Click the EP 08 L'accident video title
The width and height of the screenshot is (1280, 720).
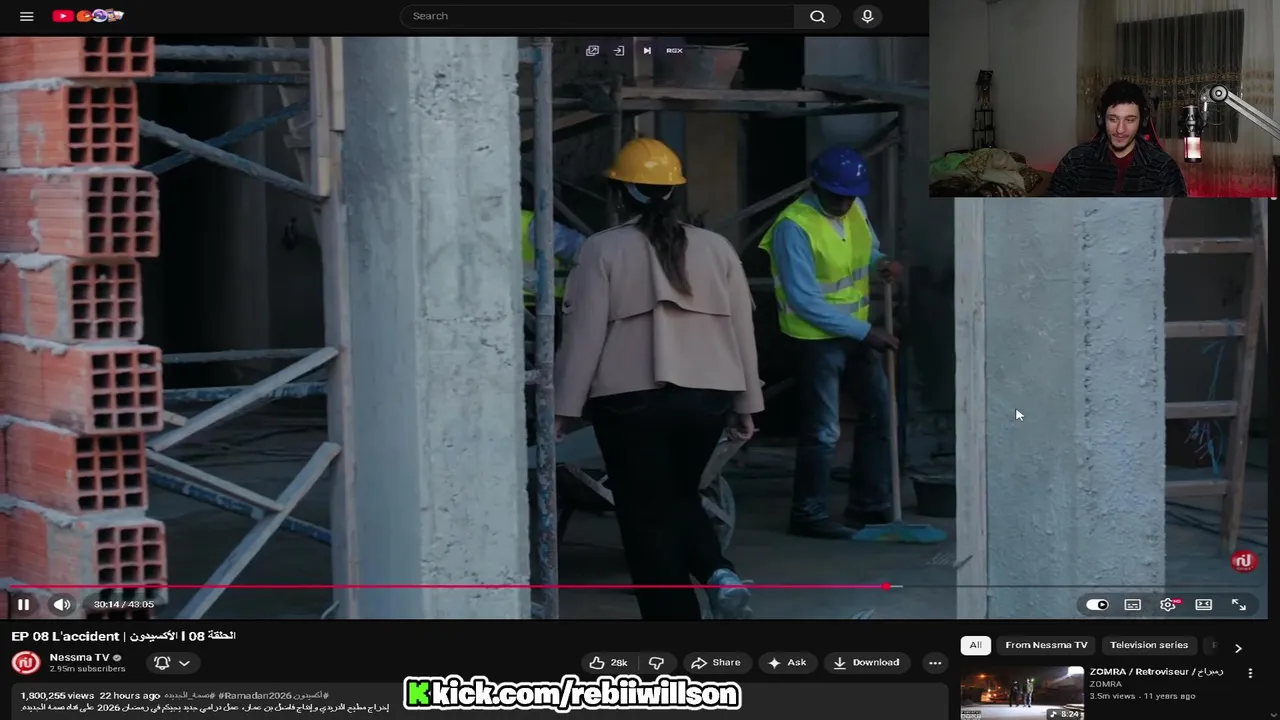(123, 636)
